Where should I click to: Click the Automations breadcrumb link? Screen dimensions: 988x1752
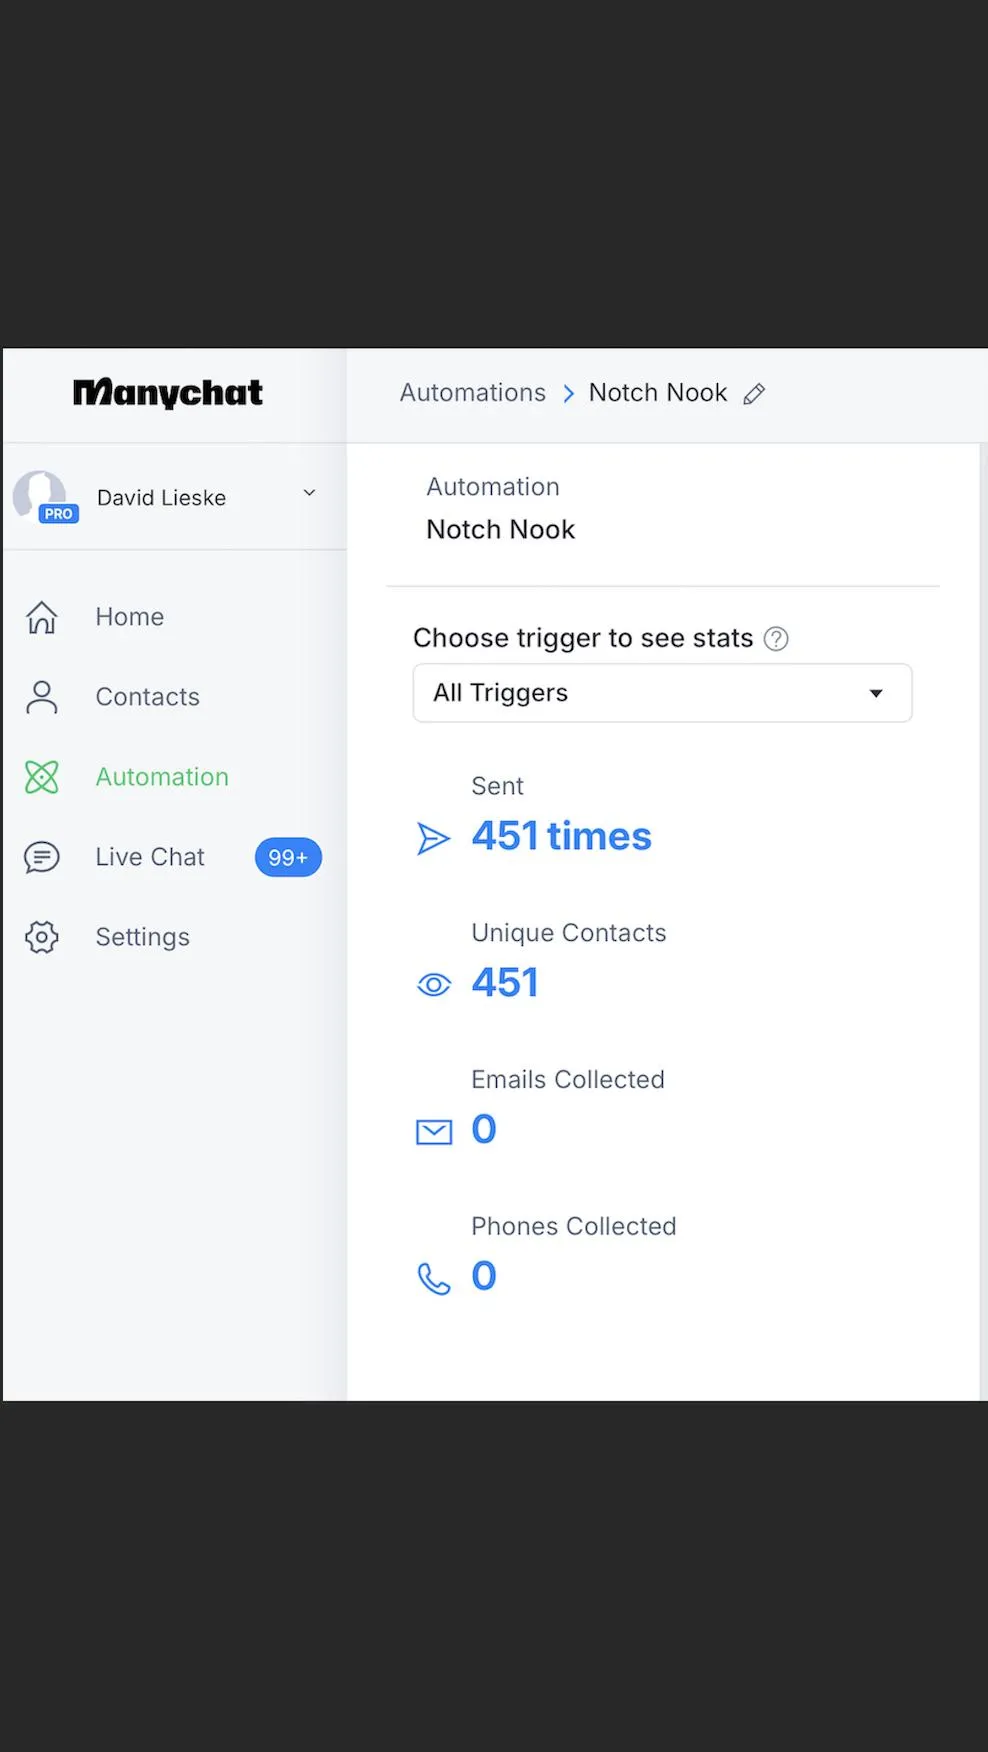(x=473, y=393)
